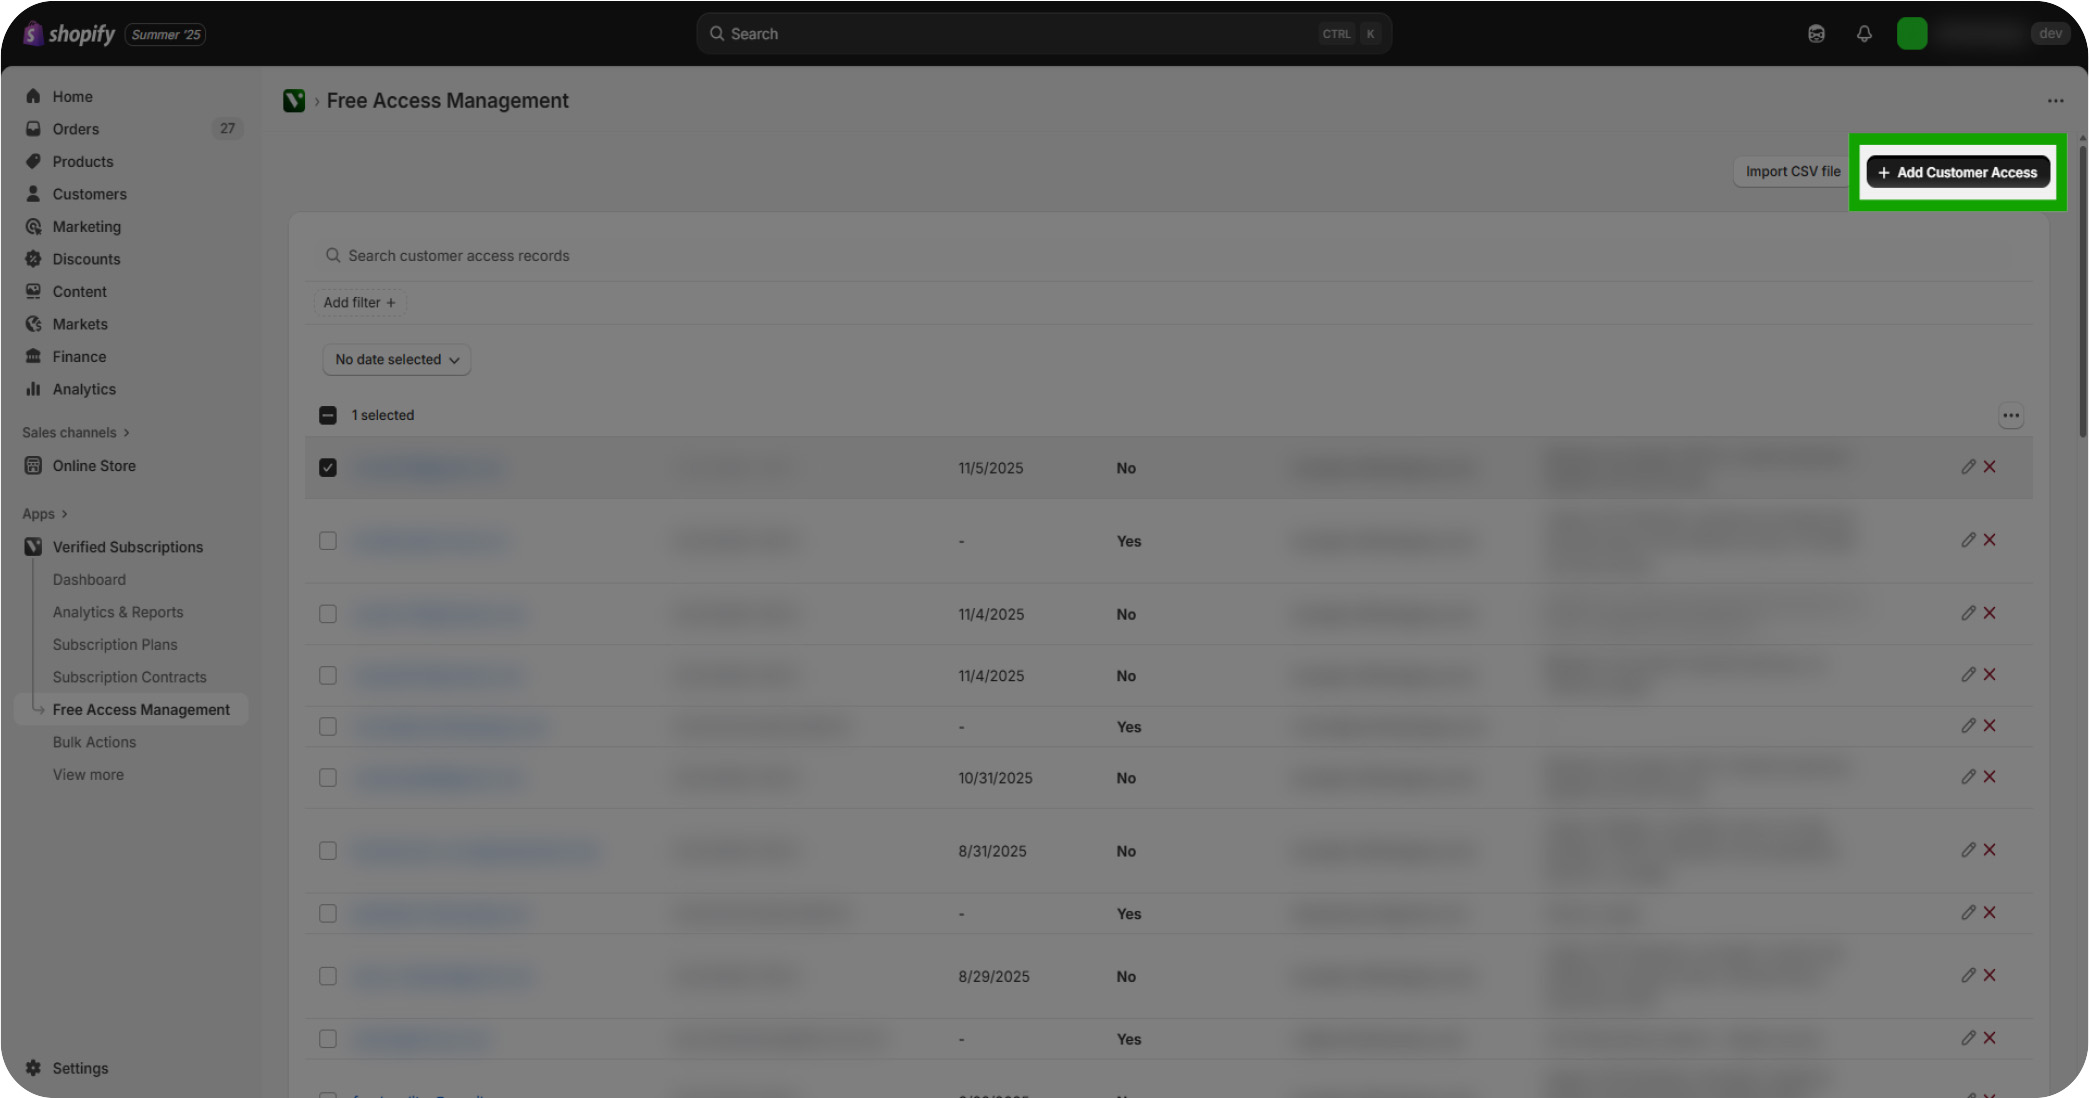Tick the checkbox for the 8/29/2025 record
Viewport: 2089px width, 1098px height.
[x=328, y=976]
